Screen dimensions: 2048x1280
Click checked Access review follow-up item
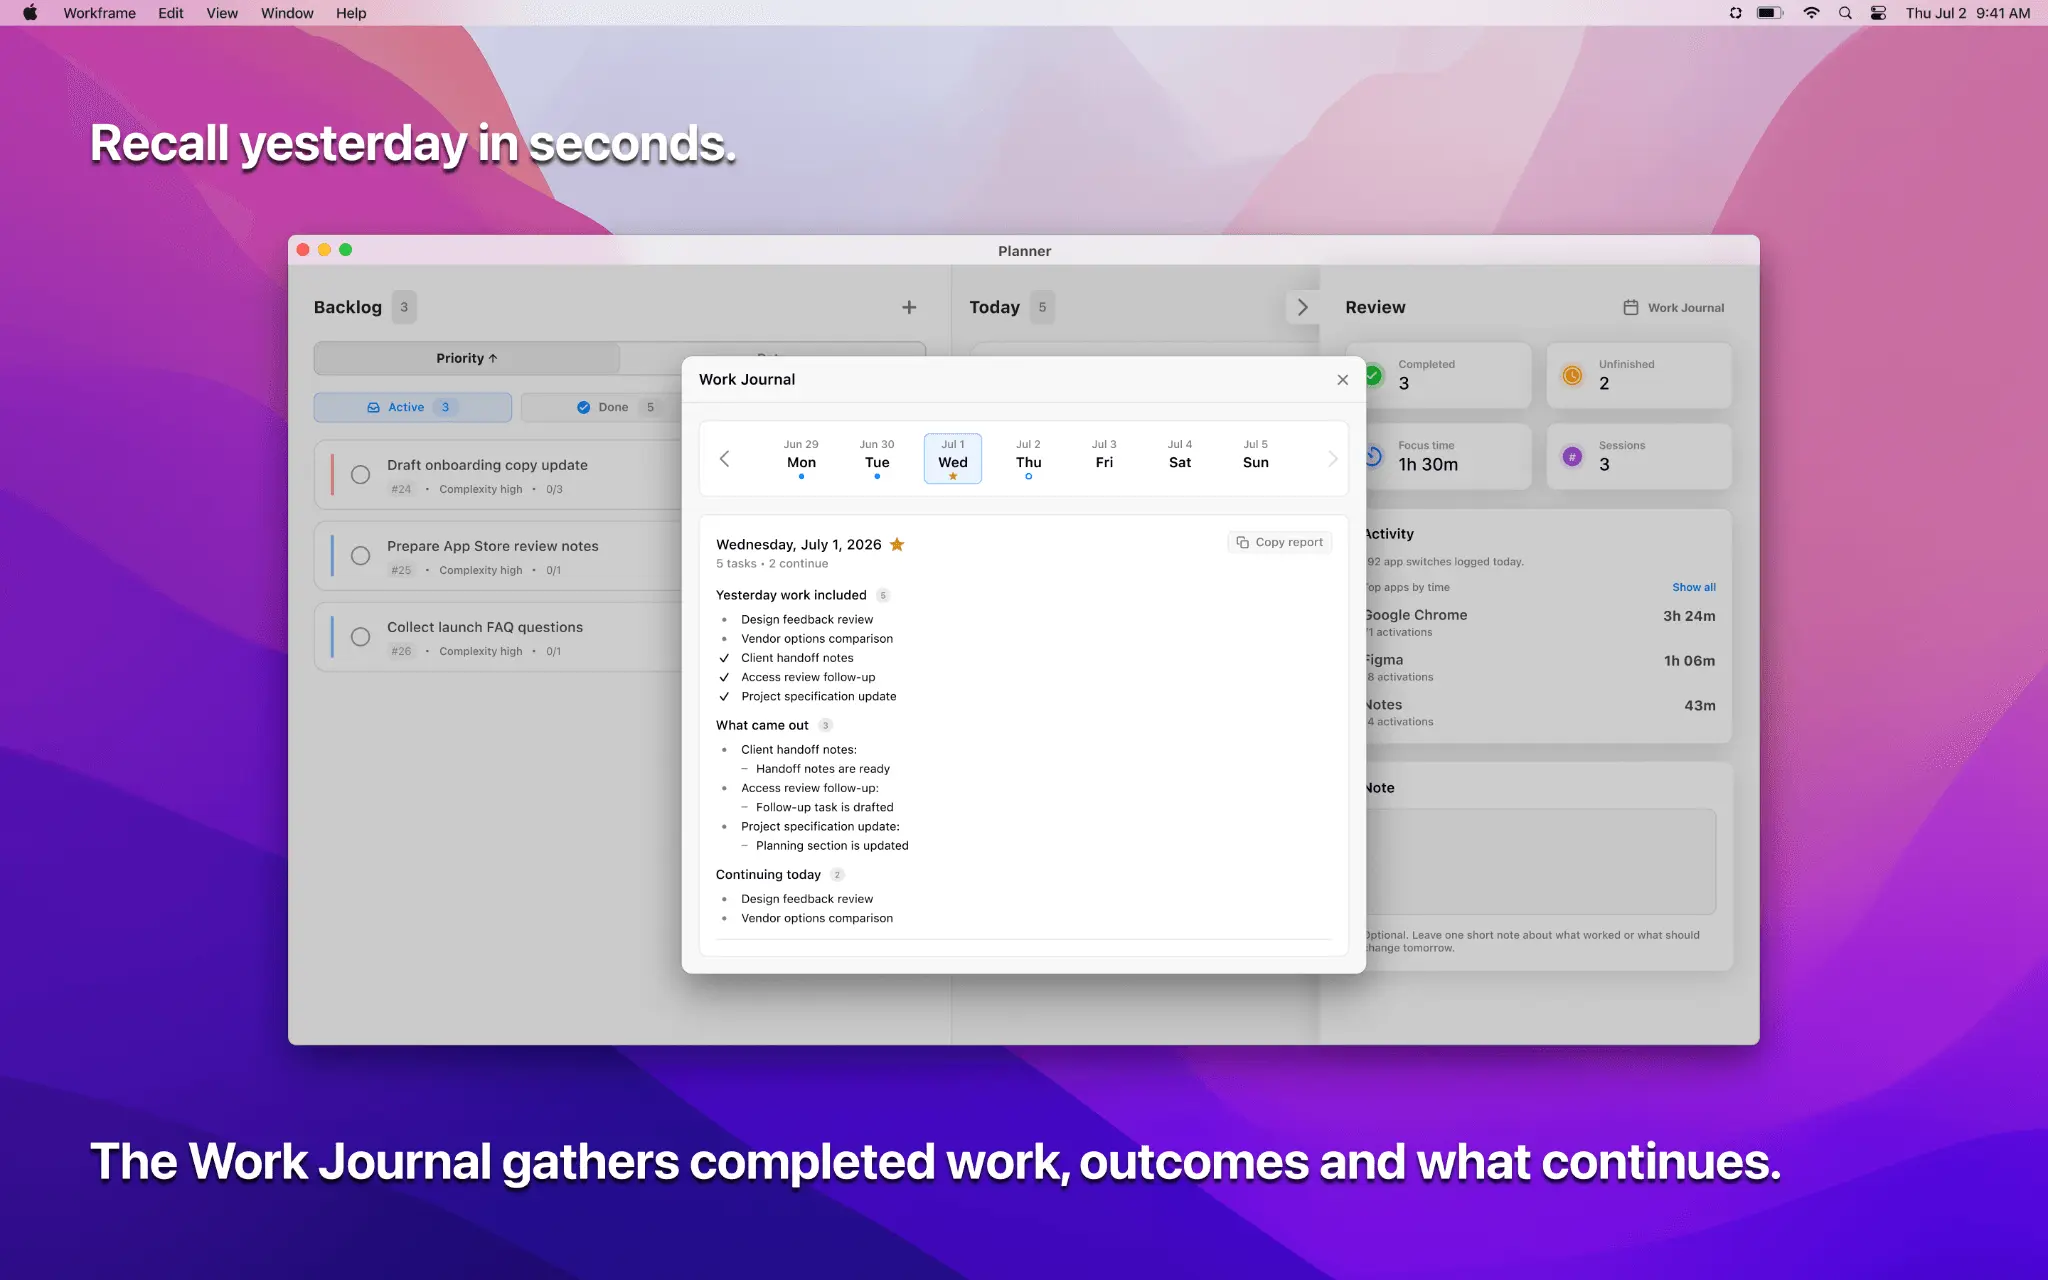pyautogui.click(x=807, y=677)
